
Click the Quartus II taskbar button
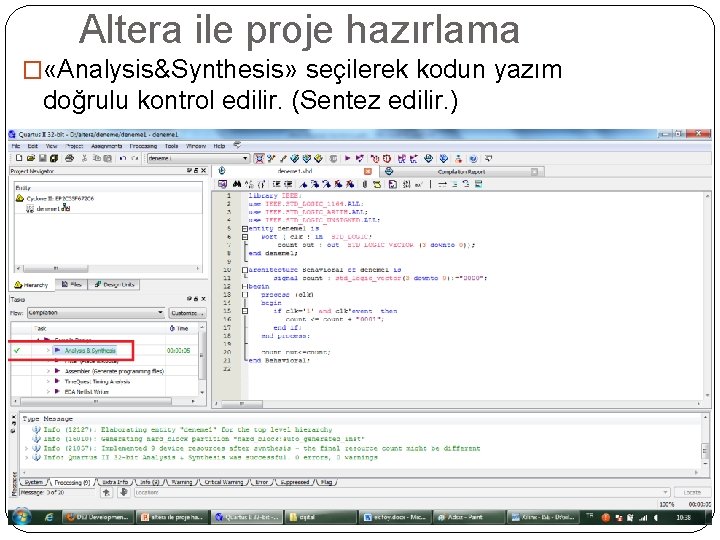(x=247, y=517)
